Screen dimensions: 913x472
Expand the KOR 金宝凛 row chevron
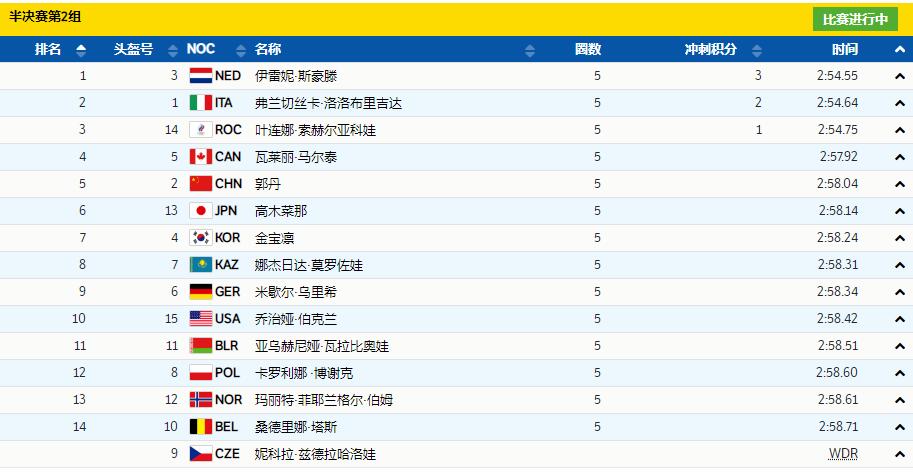pos(900,238)
